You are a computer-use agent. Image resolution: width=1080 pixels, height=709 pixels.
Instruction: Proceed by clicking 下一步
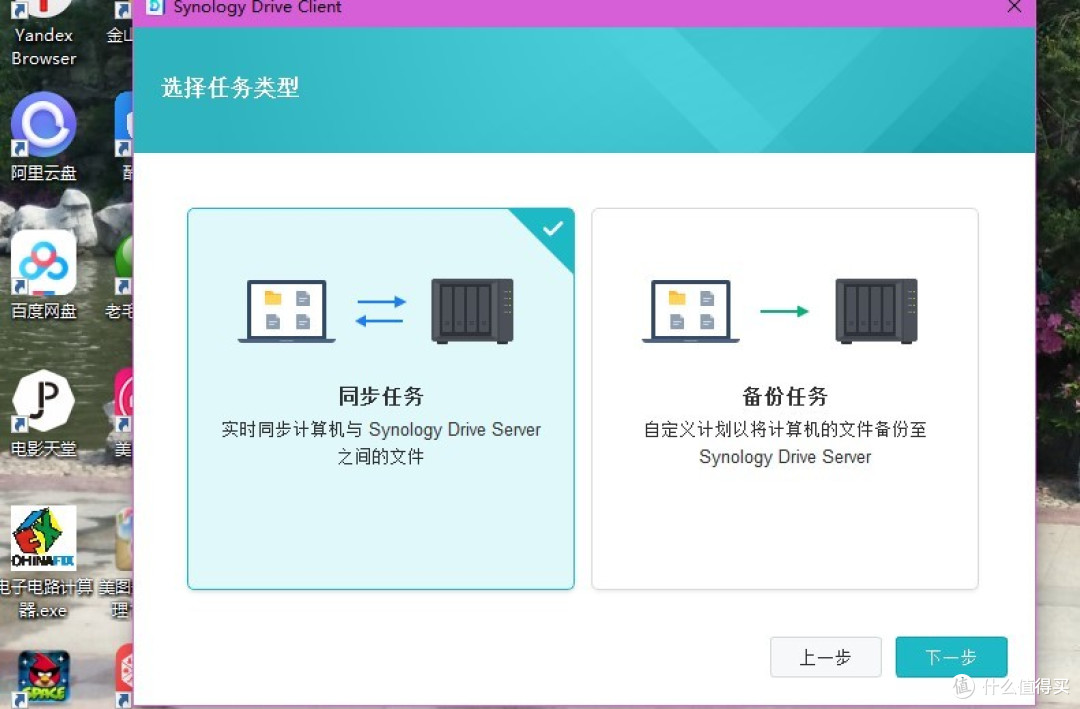950,657
